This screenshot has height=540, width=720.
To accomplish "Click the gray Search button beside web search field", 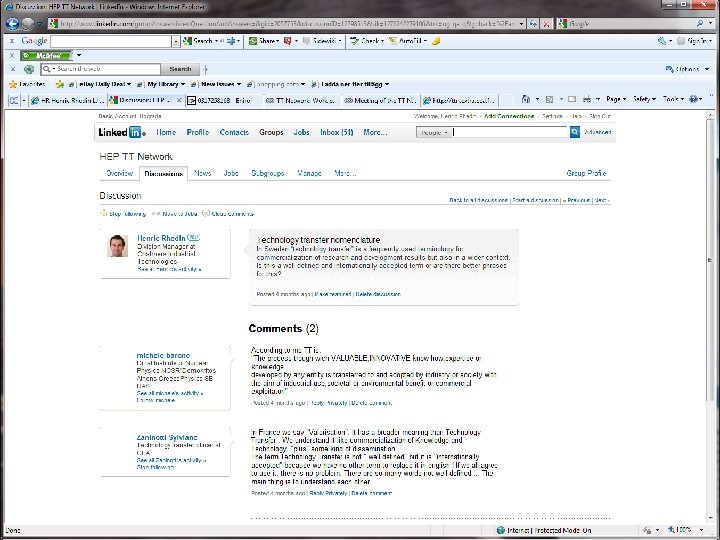I will (180, 69).
